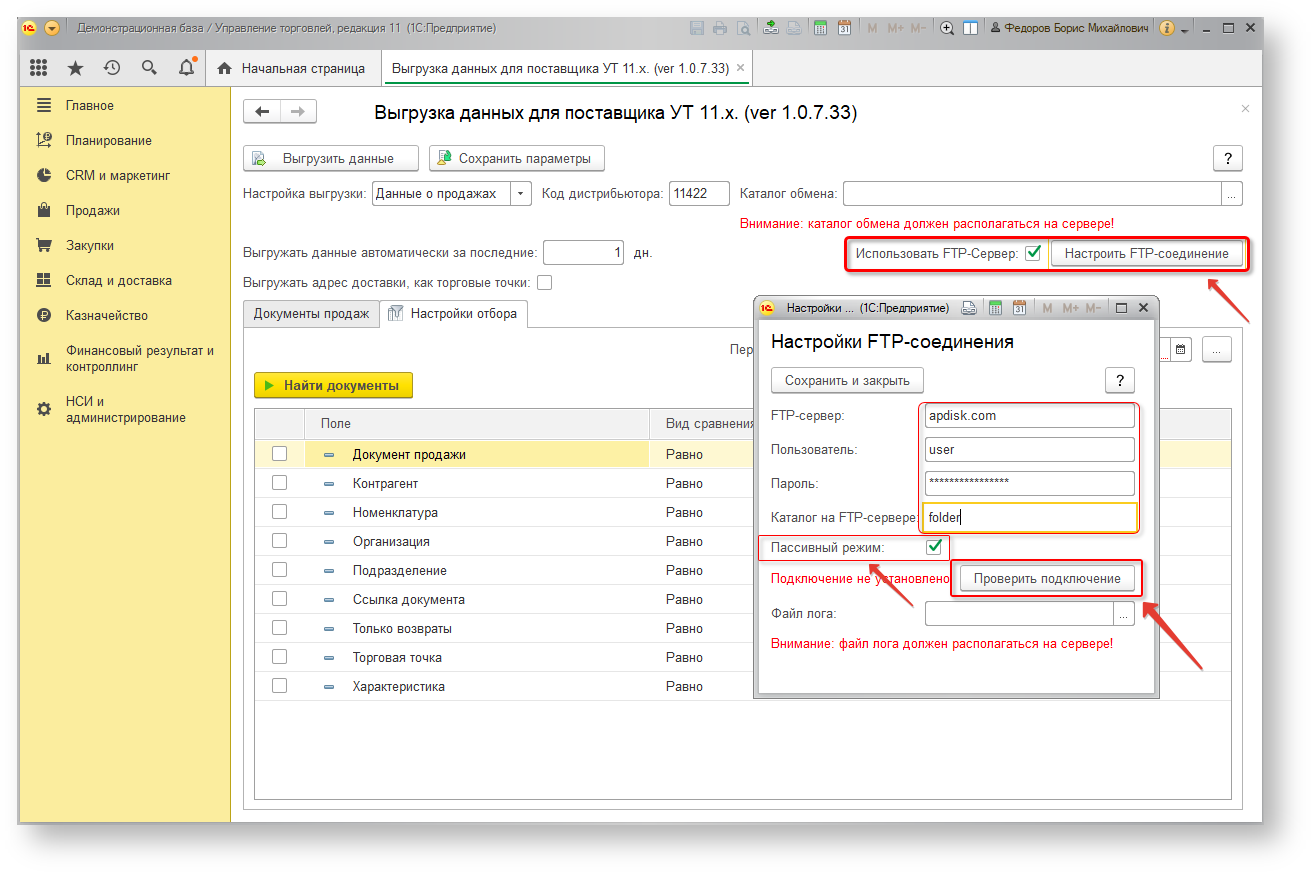Open 'Казначейство' section
This screenshot has height=873, width=1312.
(x=107, y=315)
